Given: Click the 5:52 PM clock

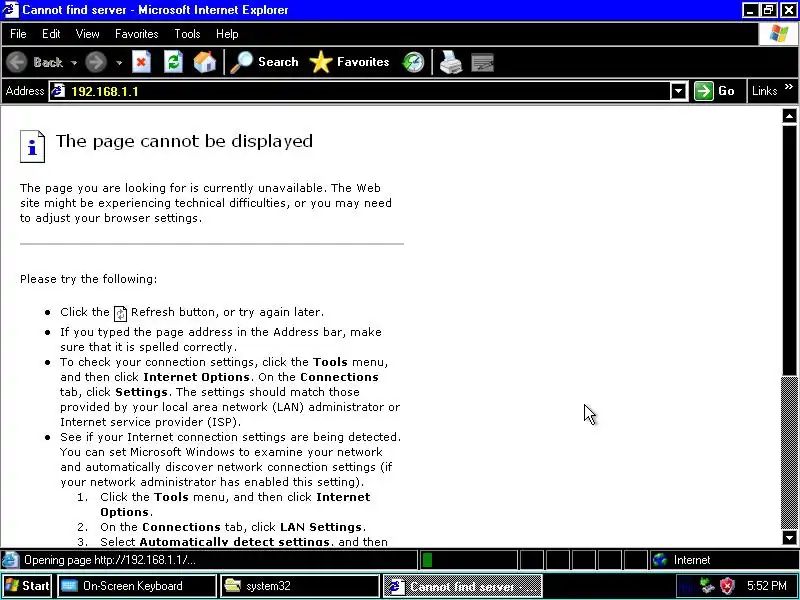Looking at the screenshot, I should [x=767, y=586].
